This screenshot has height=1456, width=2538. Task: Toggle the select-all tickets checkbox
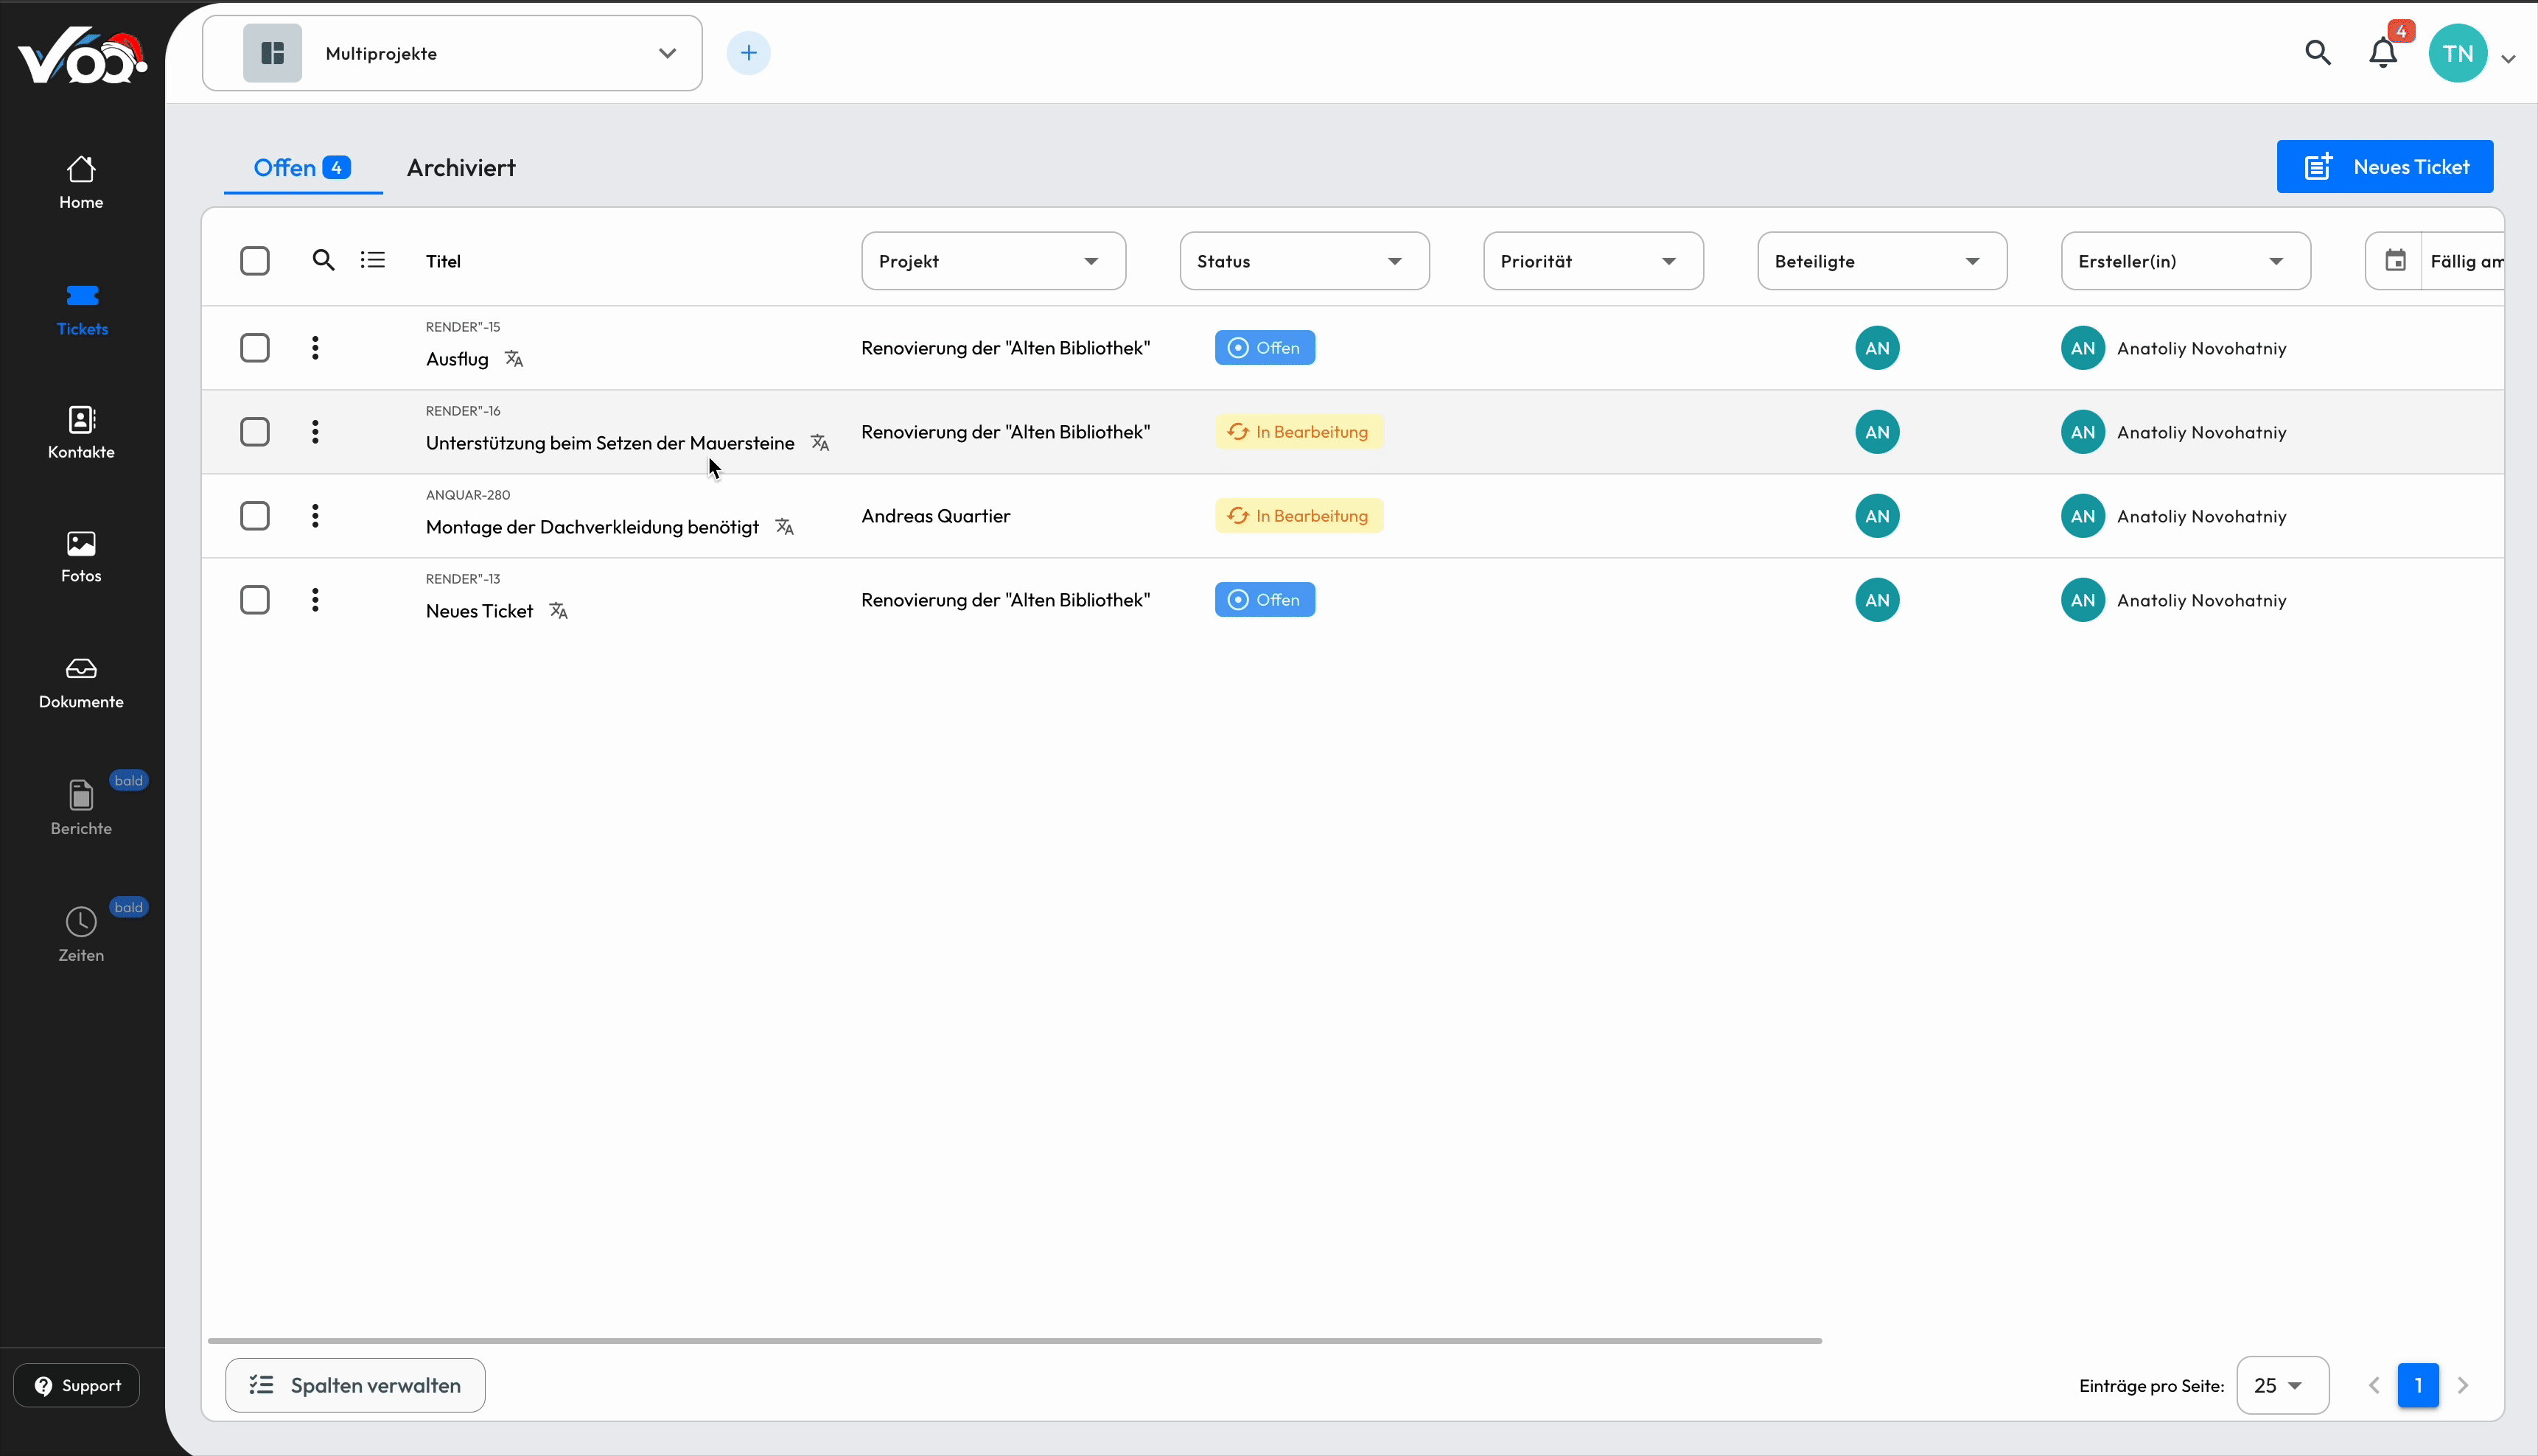255,260
